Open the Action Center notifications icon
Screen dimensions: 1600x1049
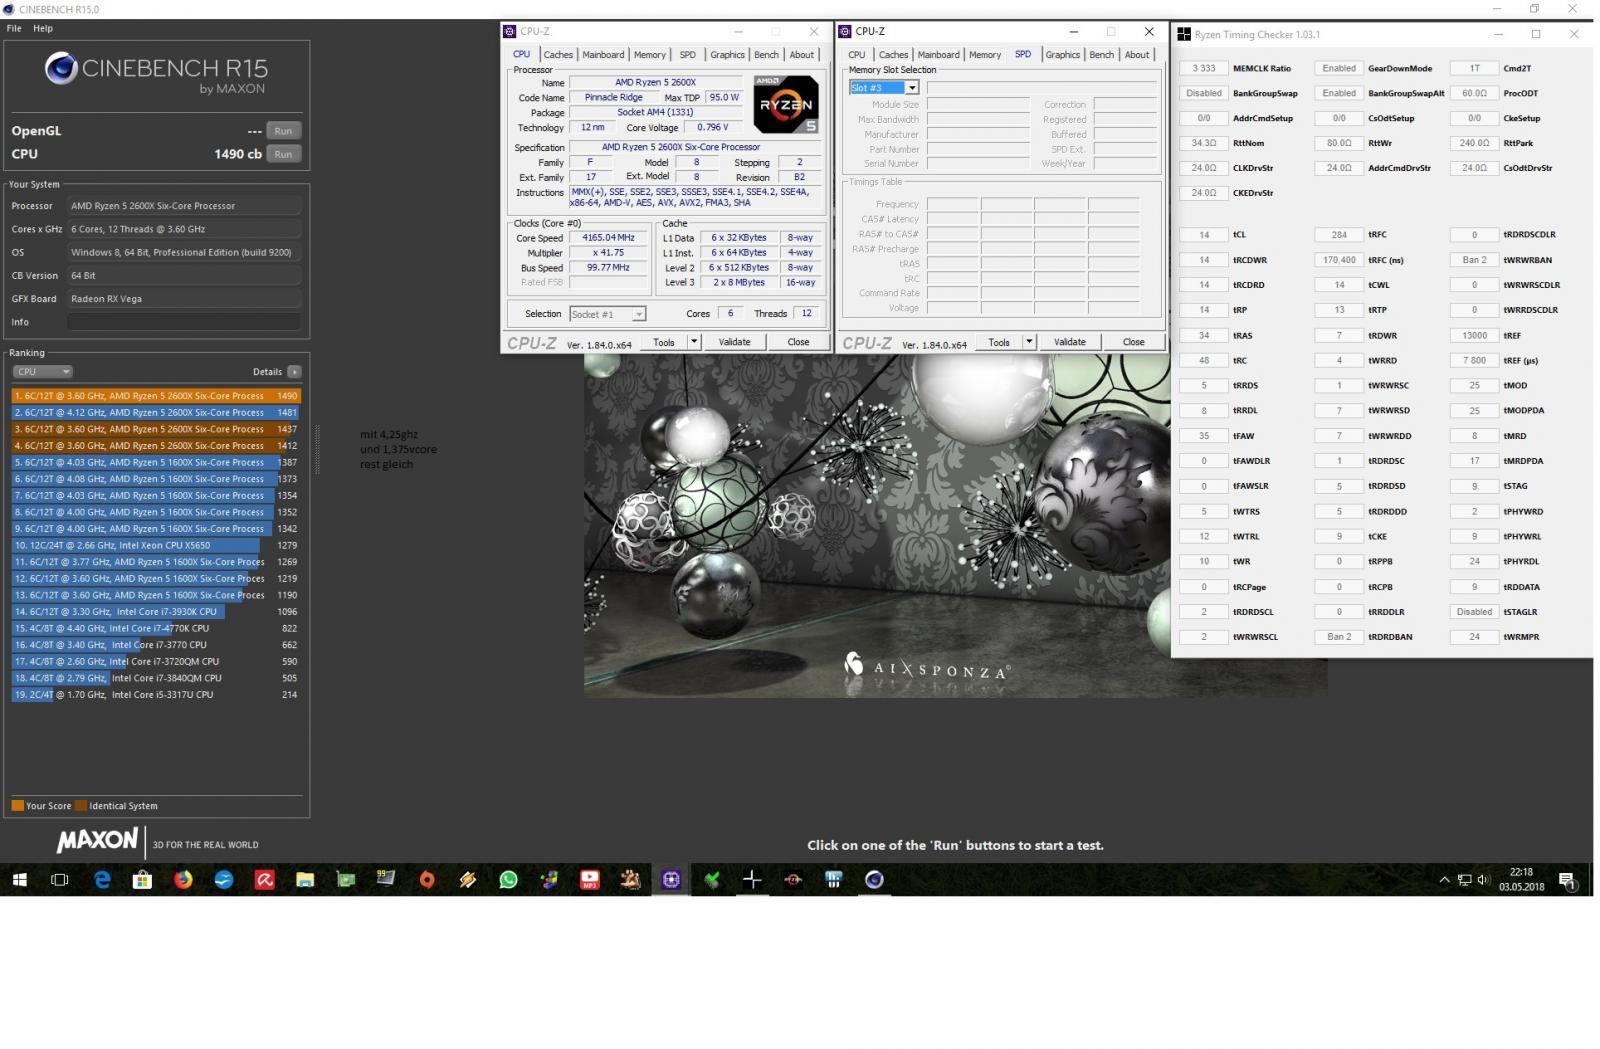[1567, 881]
